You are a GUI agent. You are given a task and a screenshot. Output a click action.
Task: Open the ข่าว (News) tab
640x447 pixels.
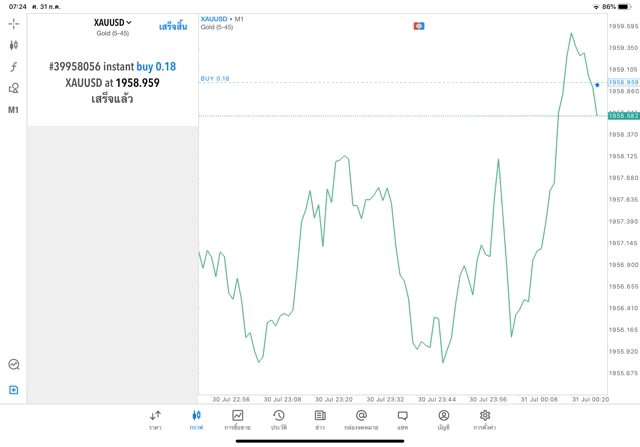coord(319,420)
